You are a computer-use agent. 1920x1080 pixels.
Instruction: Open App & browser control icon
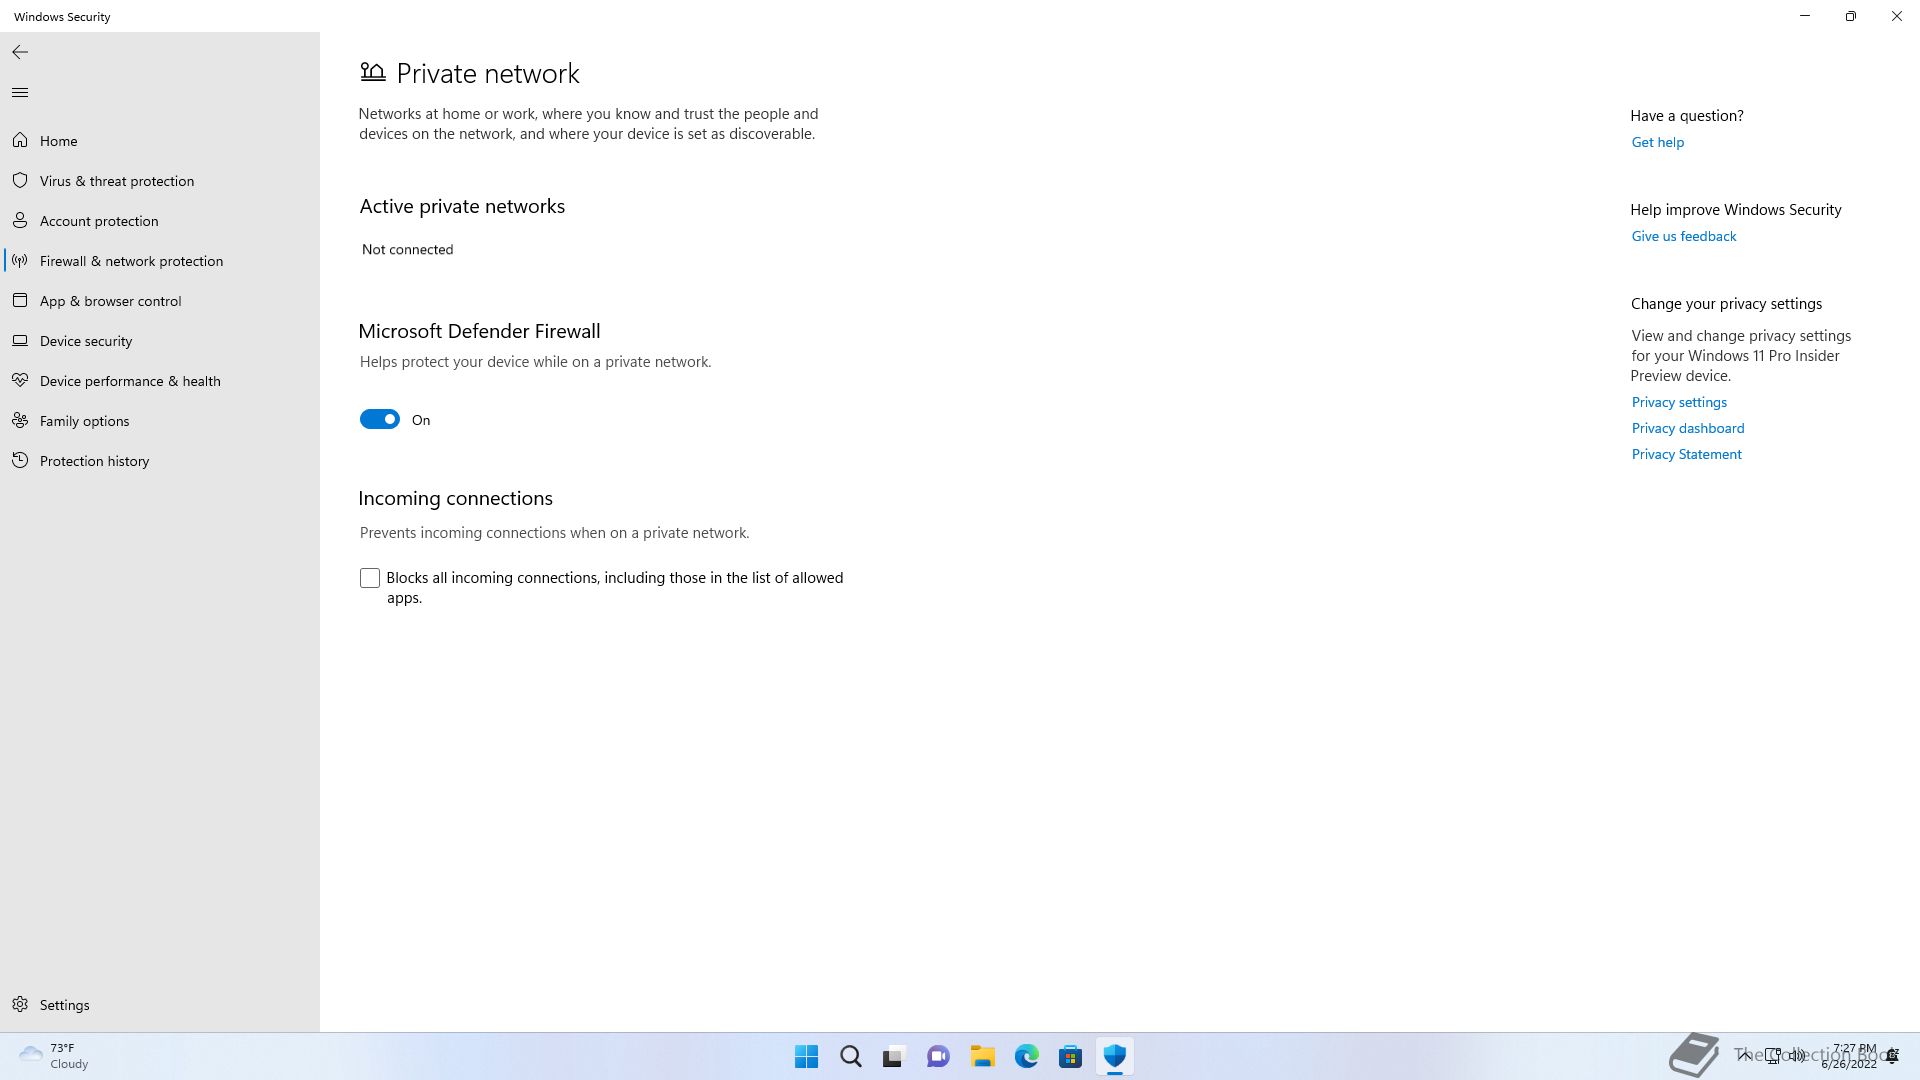pos(20,301)
